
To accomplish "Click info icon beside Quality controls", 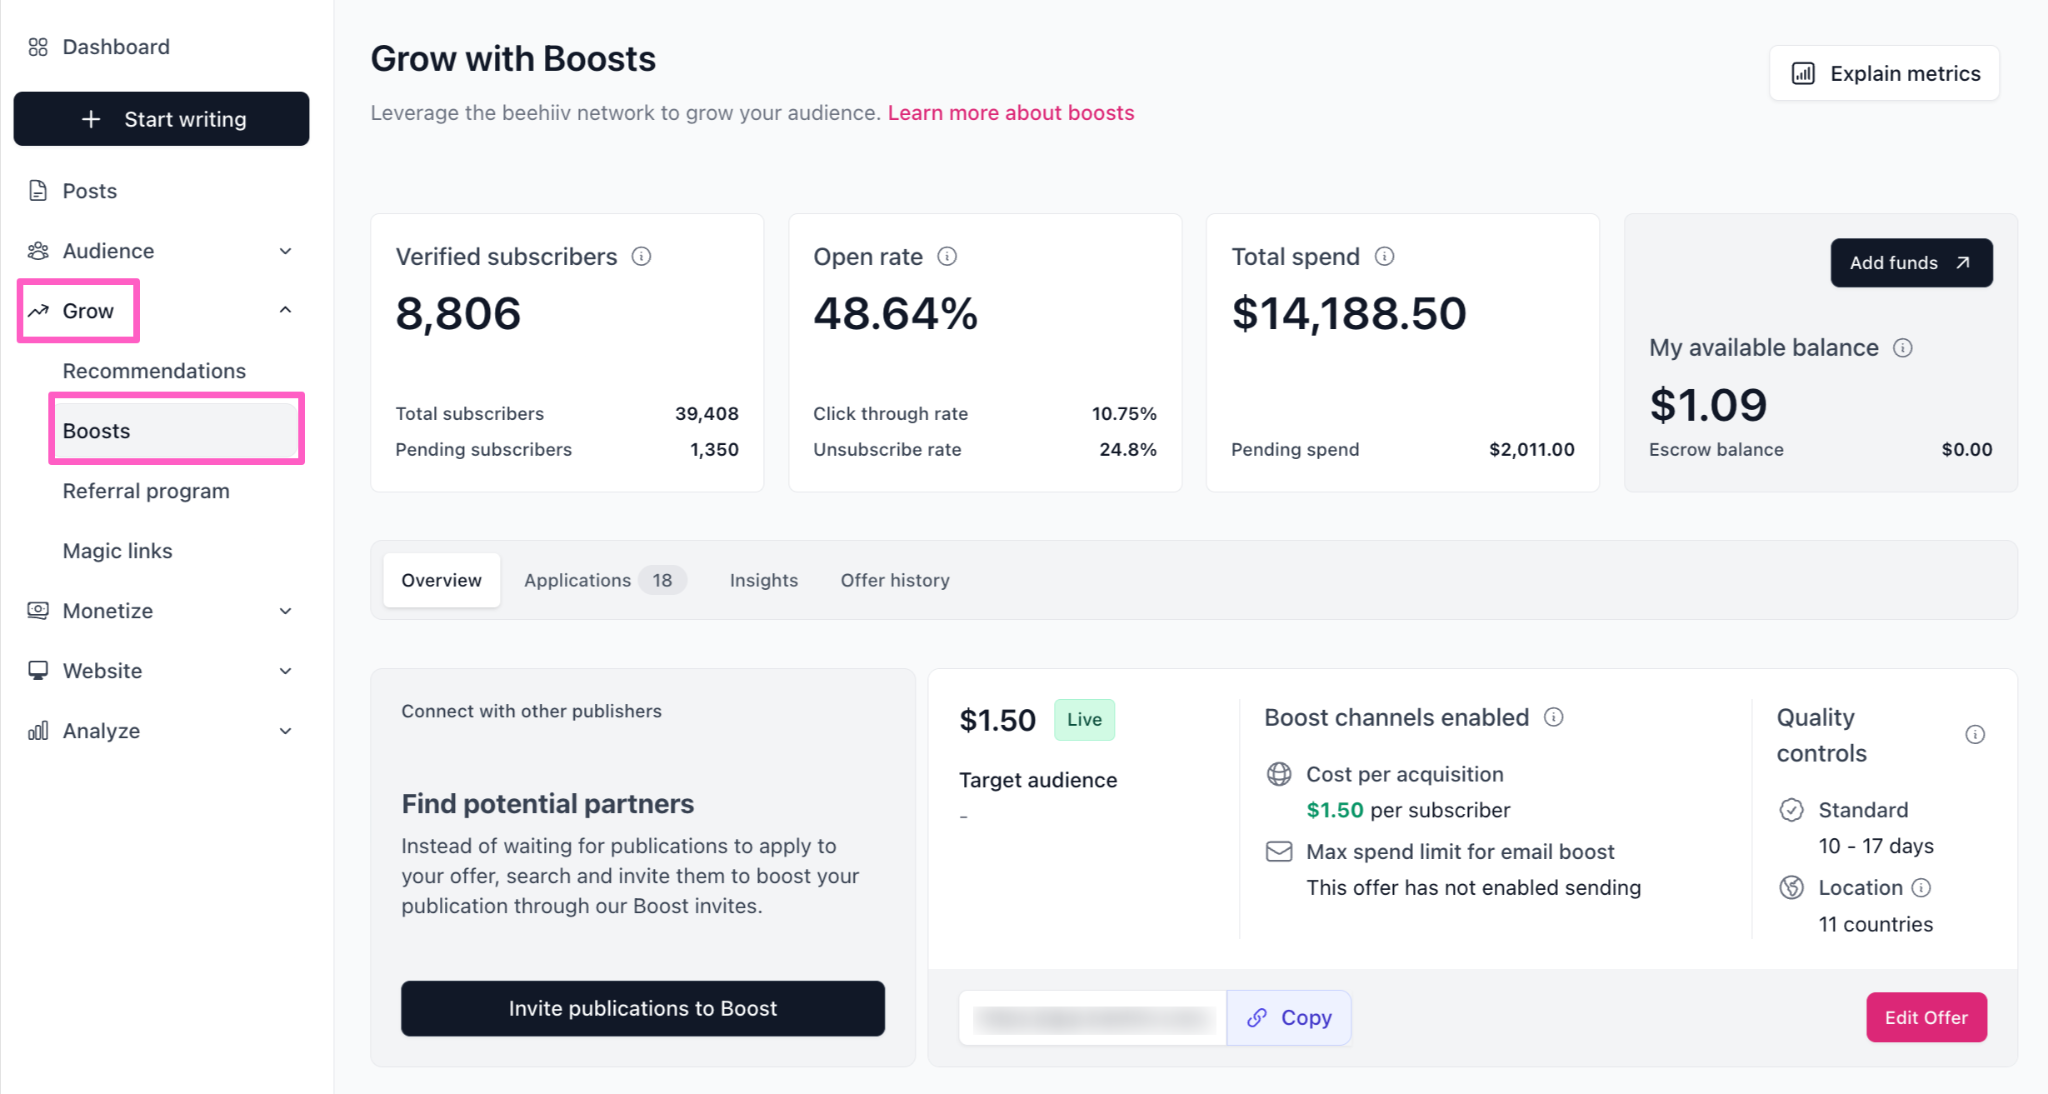I will [x=1974, y=735].
